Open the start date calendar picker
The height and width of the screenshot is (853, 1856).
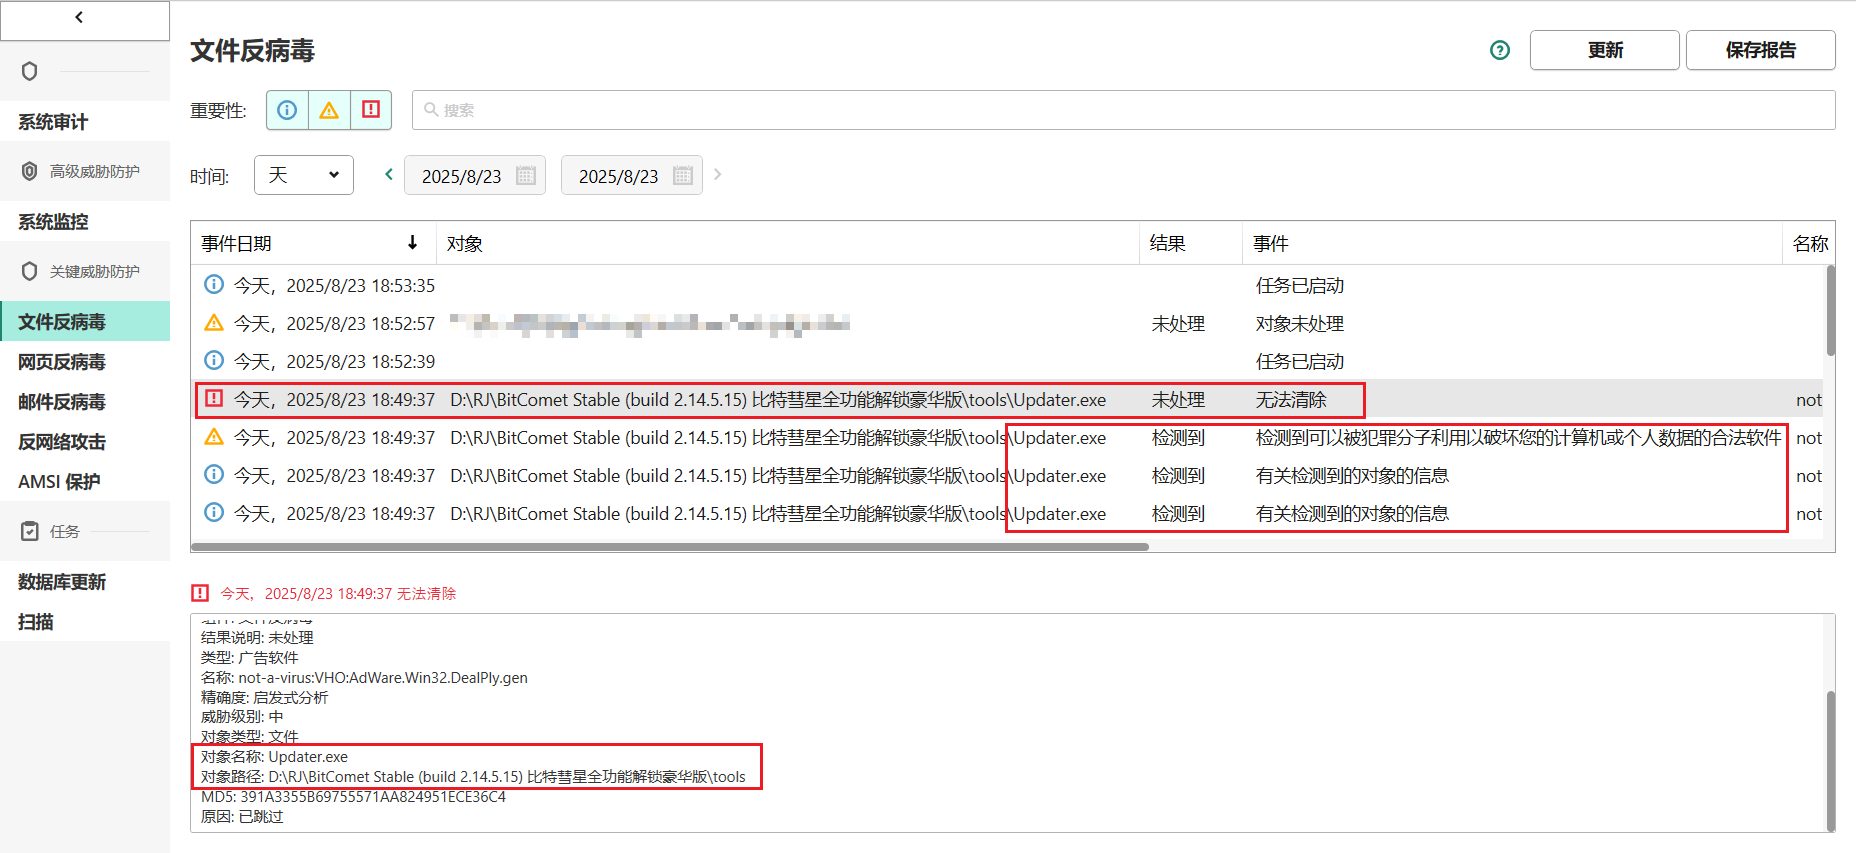coord(526,176)
